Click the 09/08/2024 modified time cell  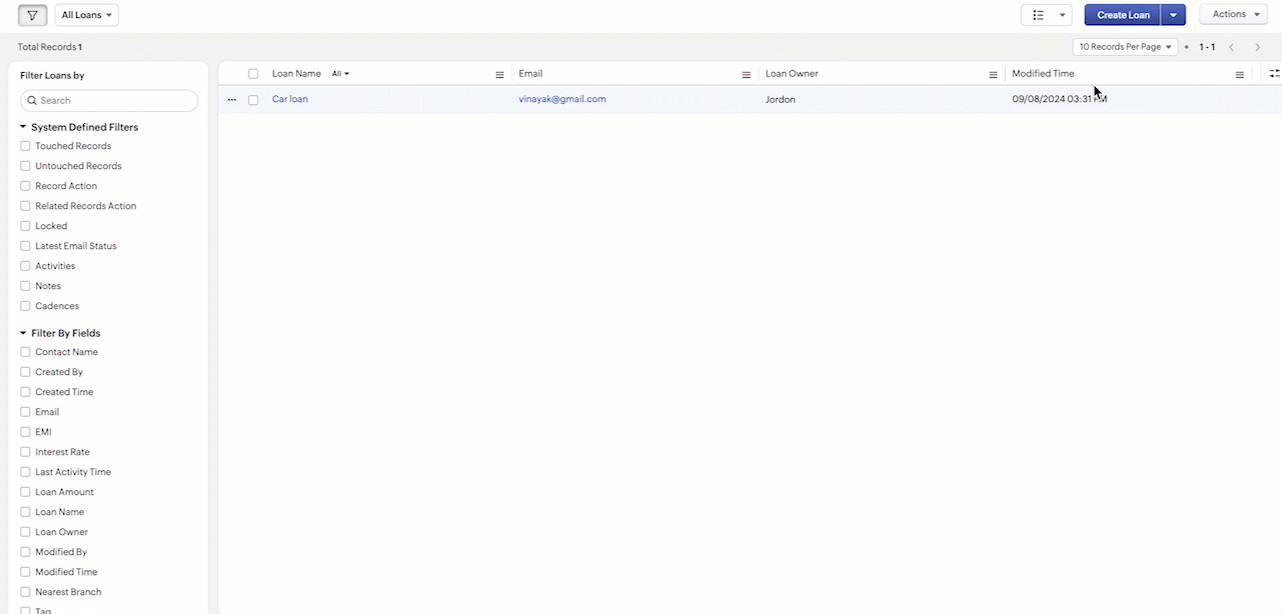[x=1059, y=99]
